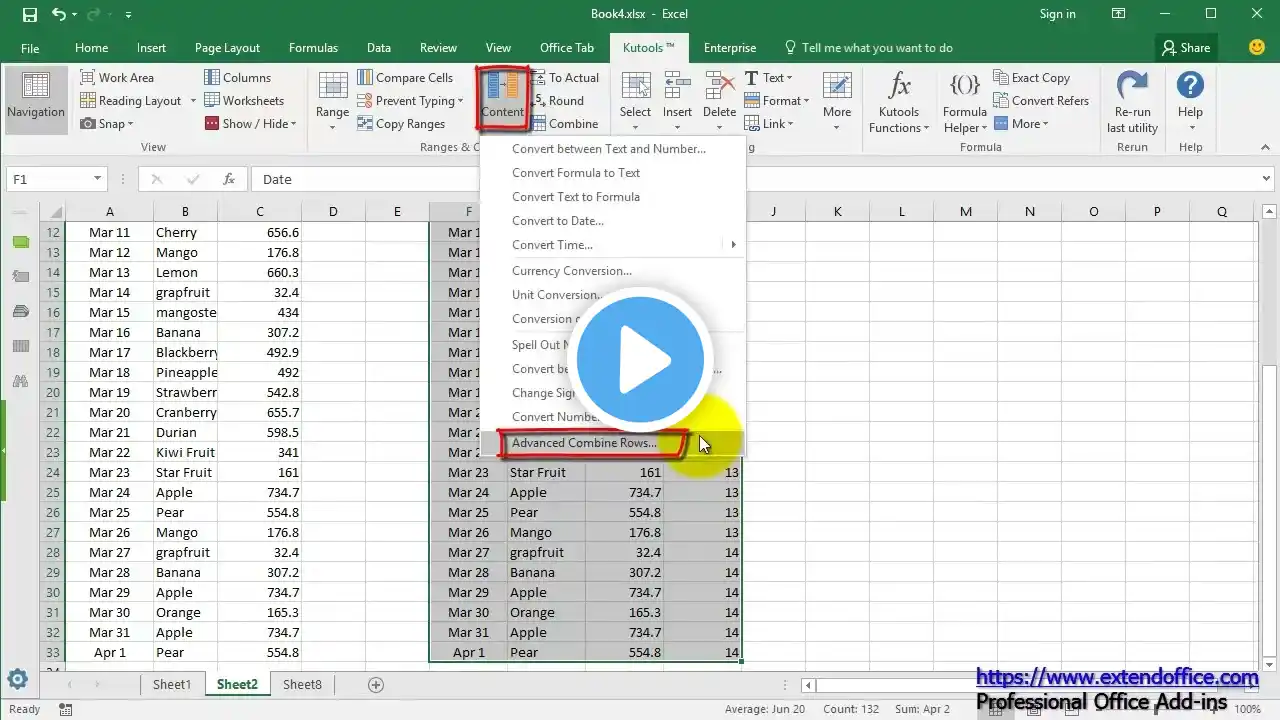Open the Combine utility
Viewport: 1280px width, 720px height.
(564, 124)
